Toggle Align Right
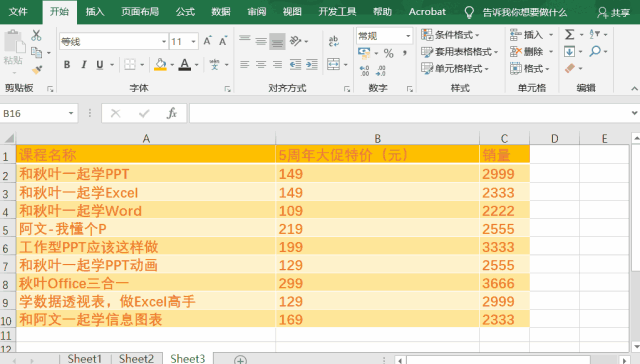The height and width of the screenshot is (364, 640). tap(277, 64)
